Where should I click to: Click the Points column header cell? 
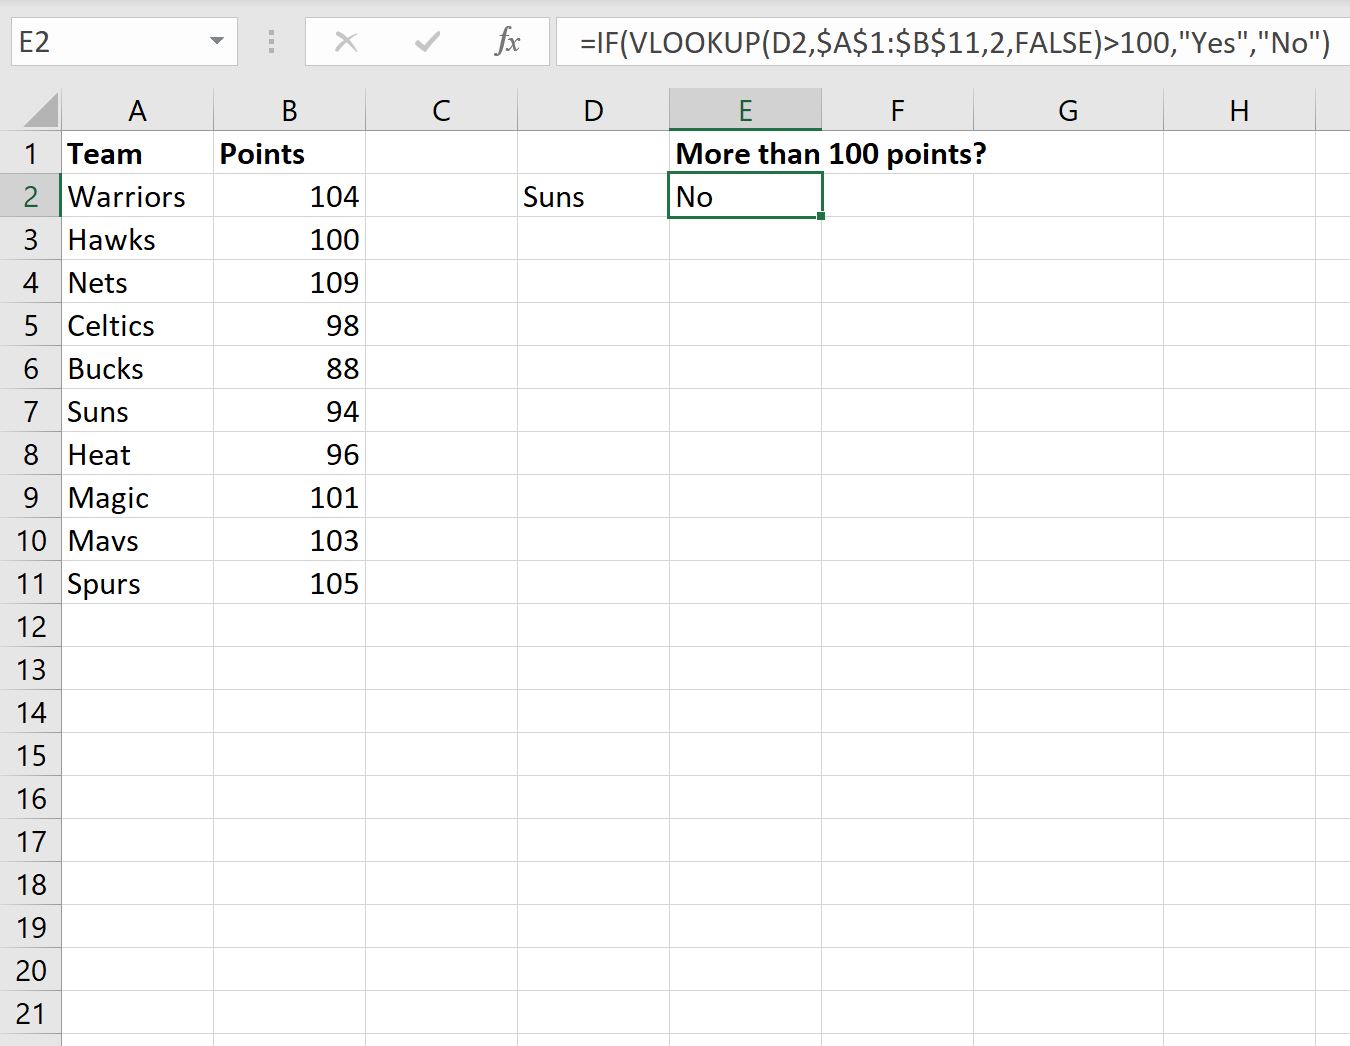[289, 153]
